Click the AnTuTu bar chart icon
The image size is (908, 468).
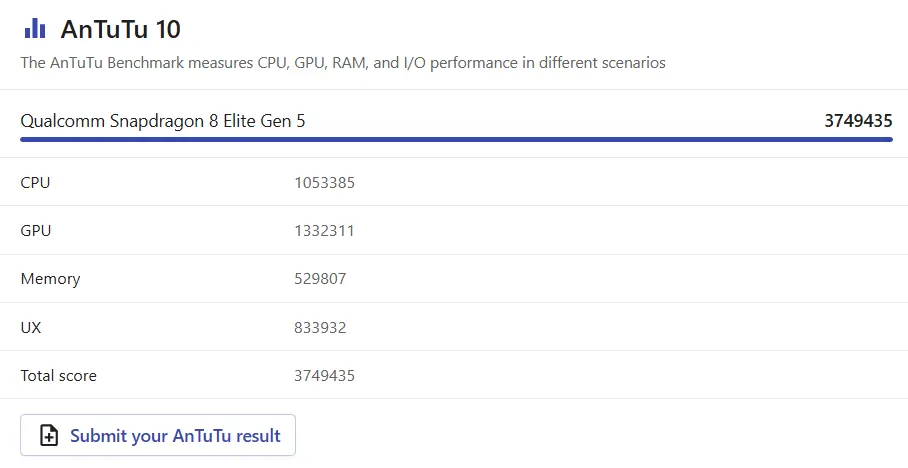tap(35, 28)
